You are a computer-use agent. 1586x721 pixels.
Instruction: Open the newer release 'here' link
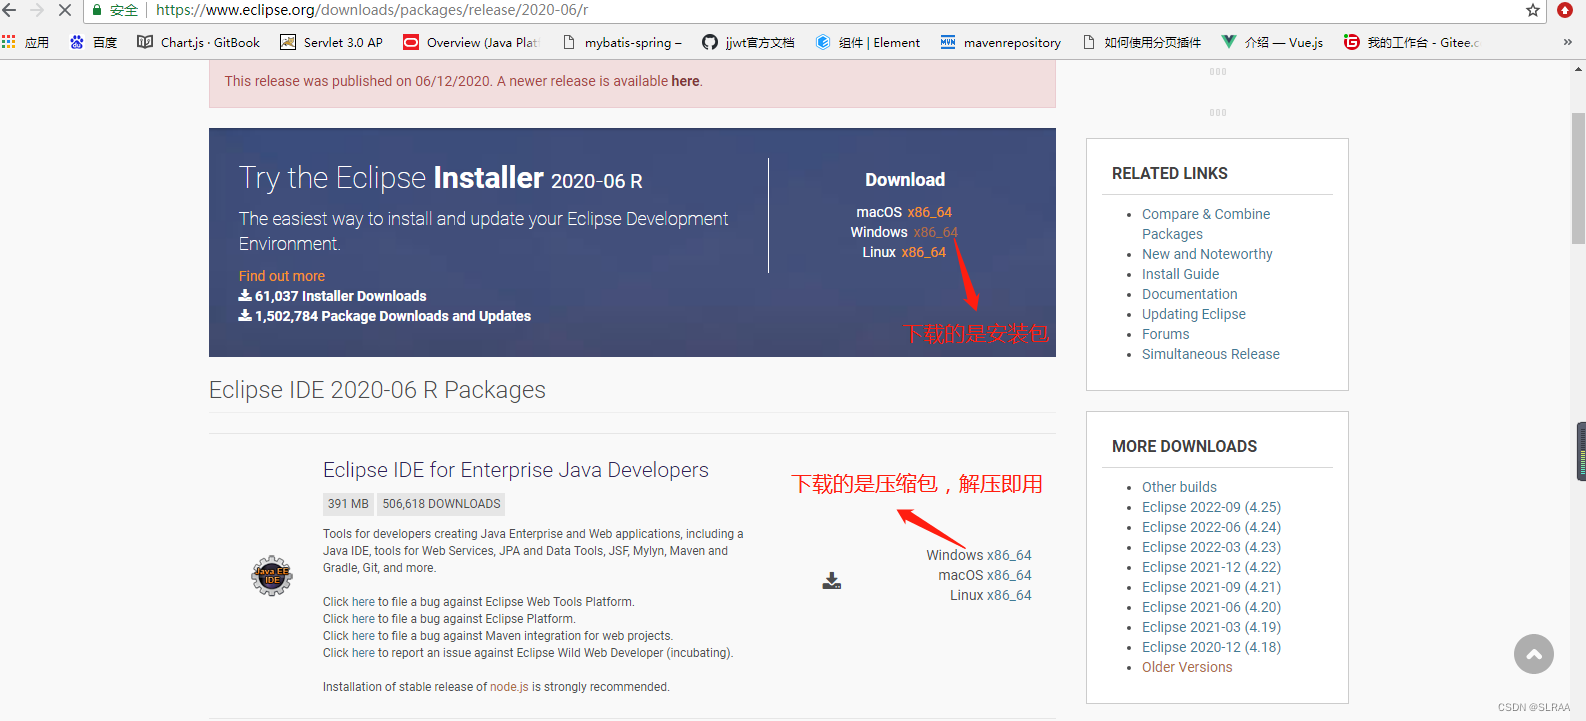(685, 81)
